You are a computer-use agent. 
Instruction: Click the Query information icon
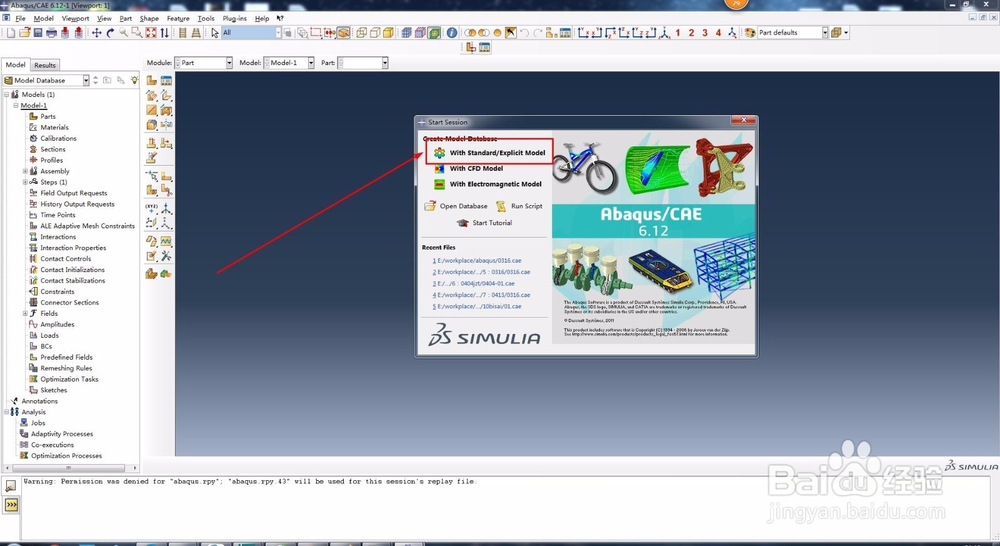452,33
